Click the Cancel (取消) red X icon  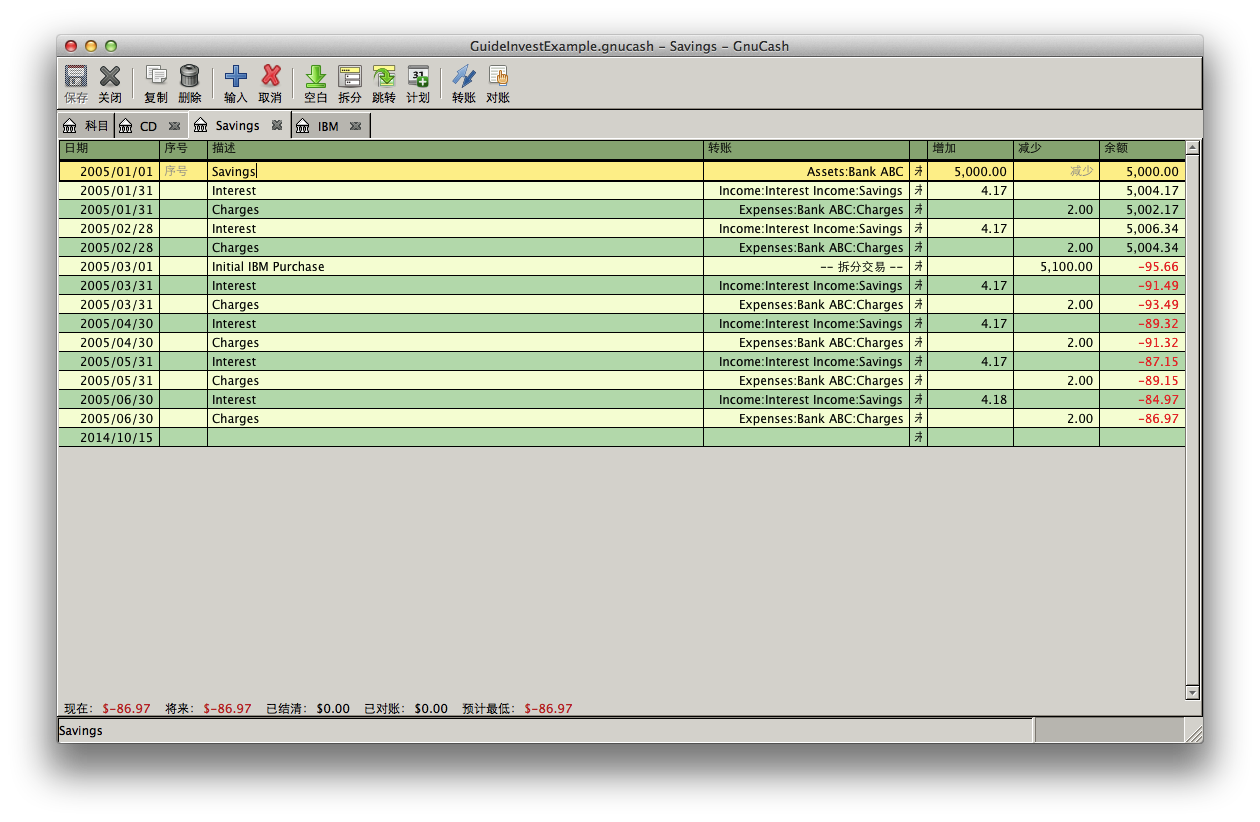[270, 77]
